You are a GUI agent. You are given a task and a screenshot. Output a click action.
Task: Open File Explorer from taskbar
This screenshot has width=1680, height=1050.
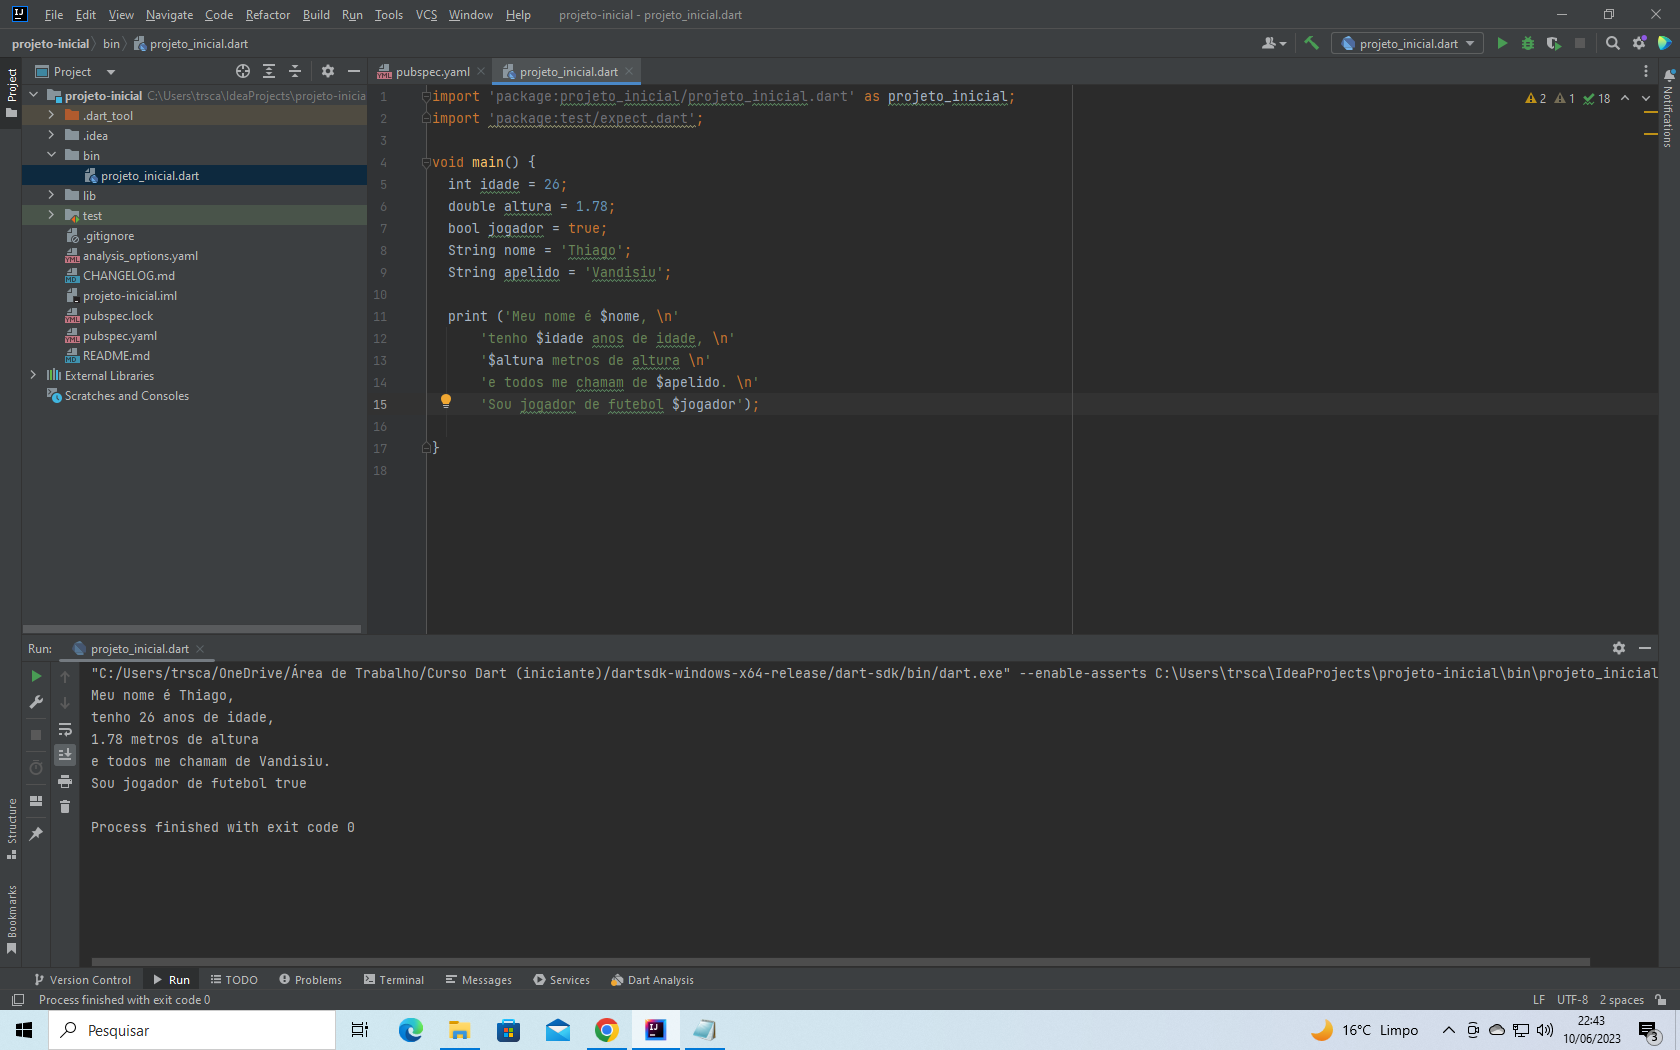(459, 1030)
